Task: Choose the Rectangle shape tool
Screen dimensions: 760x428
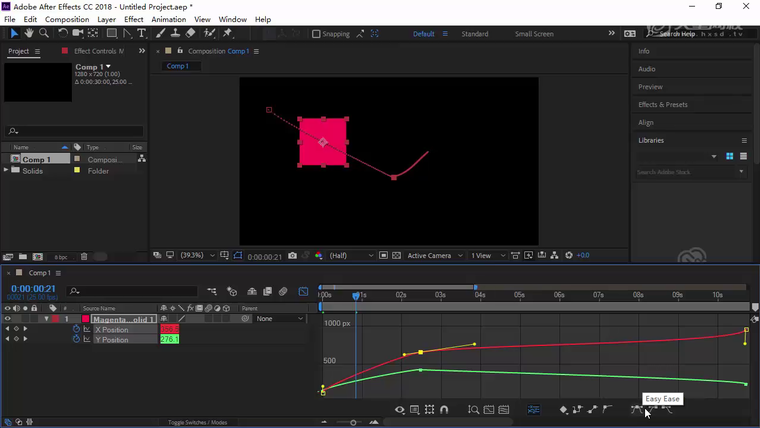Action: point(111,33)
